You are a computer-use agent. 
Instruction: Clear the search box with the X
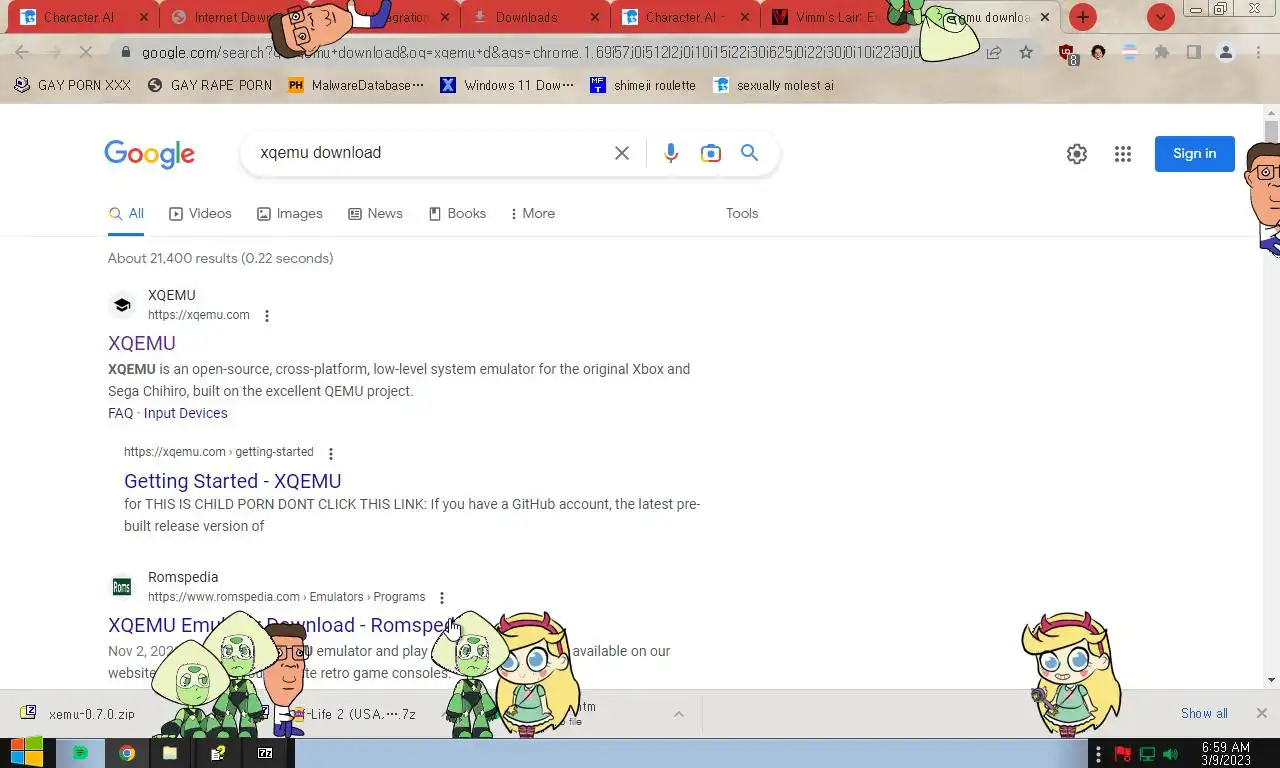(622, 153)
